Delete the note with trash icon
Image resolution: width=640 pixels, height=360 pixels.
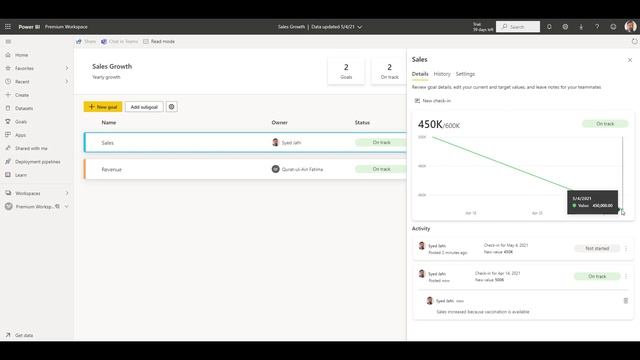click(x=626, y=301)
